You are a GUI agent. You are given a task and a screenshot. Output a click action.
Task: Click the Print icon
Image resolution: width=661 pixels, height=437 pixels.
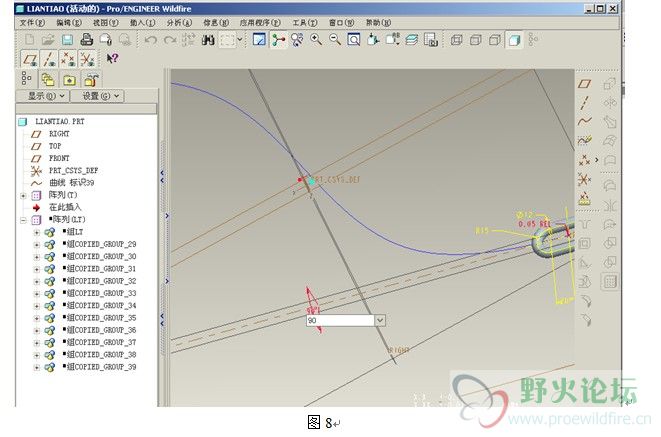click(x=86, y=40)
